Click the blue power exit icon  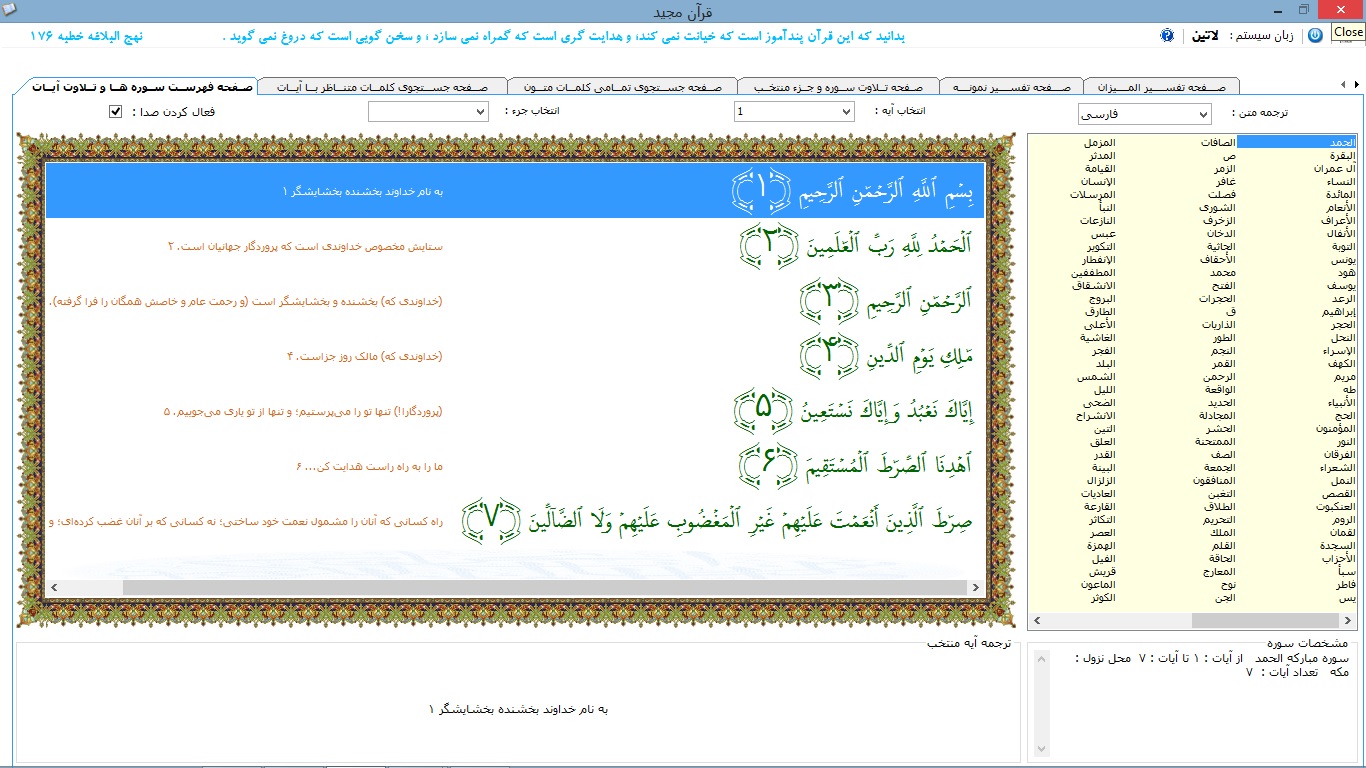(x=1315, y=35)
